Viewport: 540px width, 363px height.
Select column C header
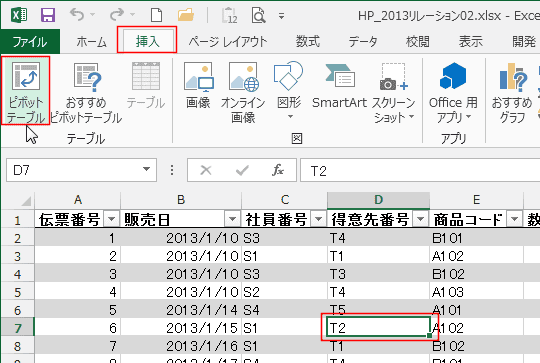(284, 200)
